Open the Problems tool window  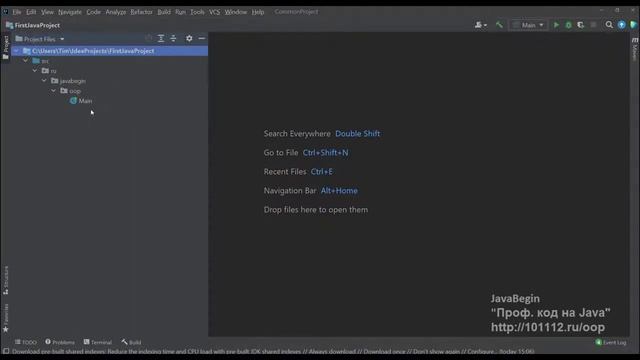pos(60,342)
